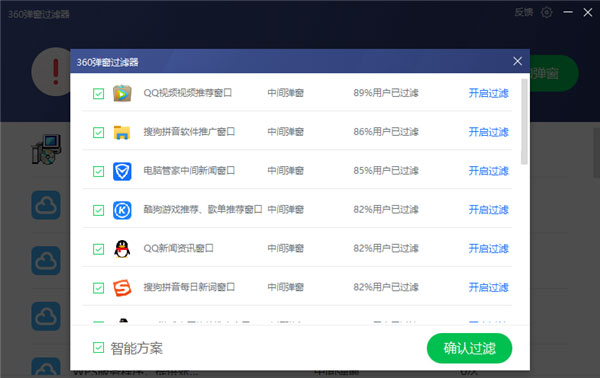
Task: Click the green 确认过滤 button
Action: [470, 348]
